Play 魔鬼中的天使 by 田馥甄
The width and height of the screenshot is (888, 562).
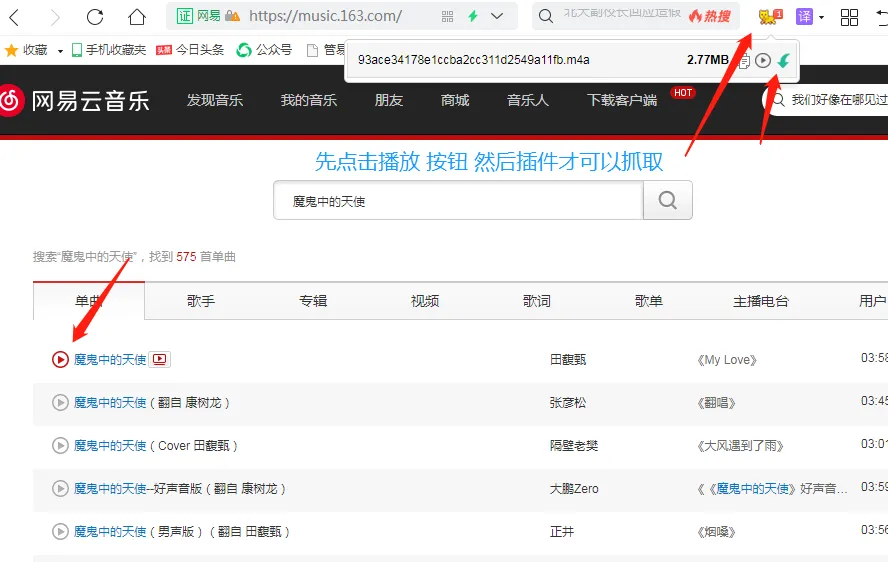click(x=60, y=359)
